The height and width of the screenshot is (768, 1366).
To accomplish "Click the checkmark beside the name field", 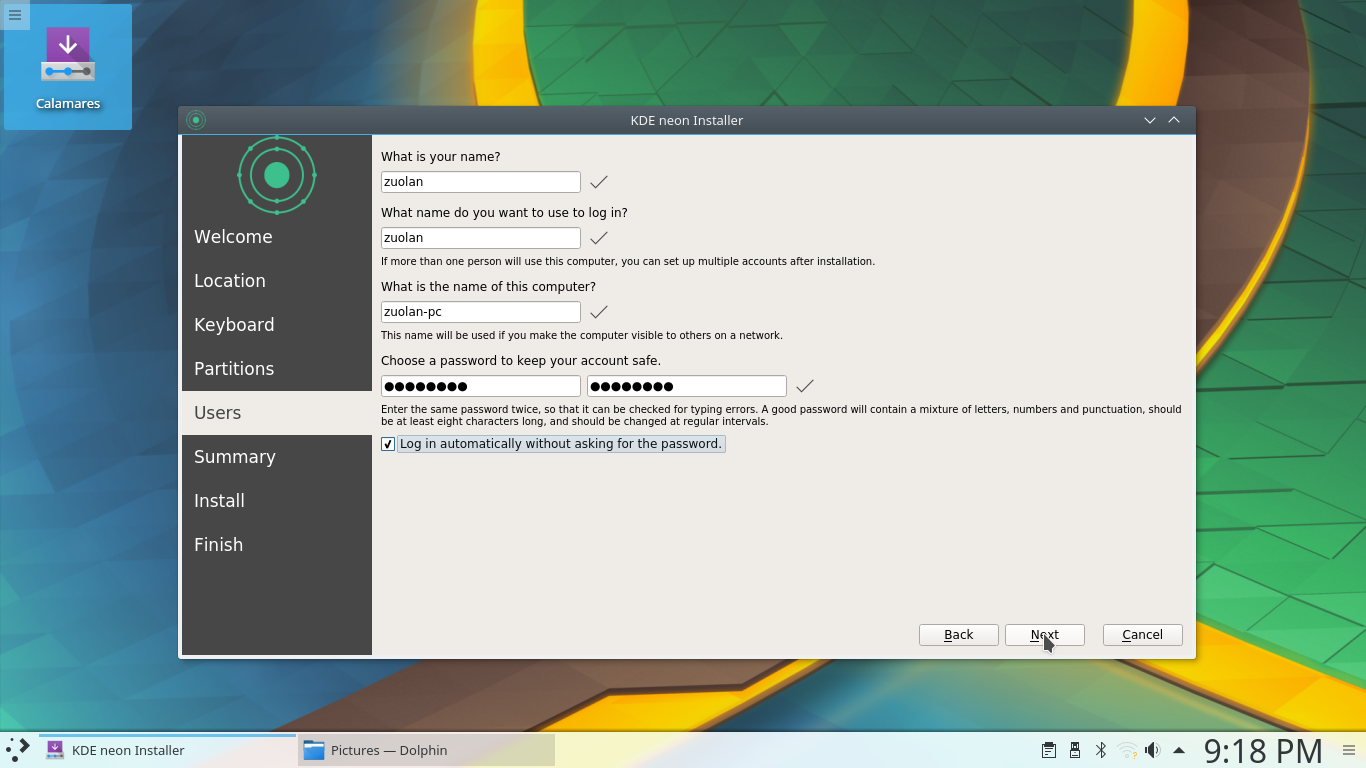I will (599, 182).
